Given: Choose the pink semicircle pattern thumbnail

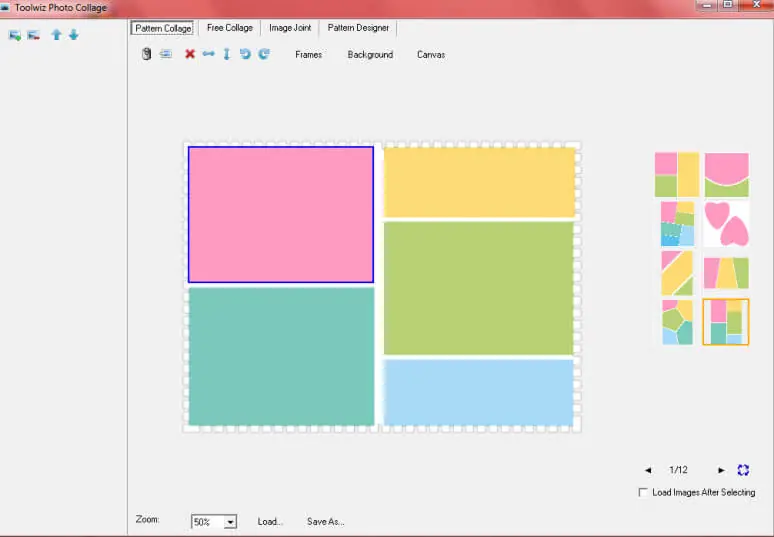Looking at the screenshot, I should point(727,175).
